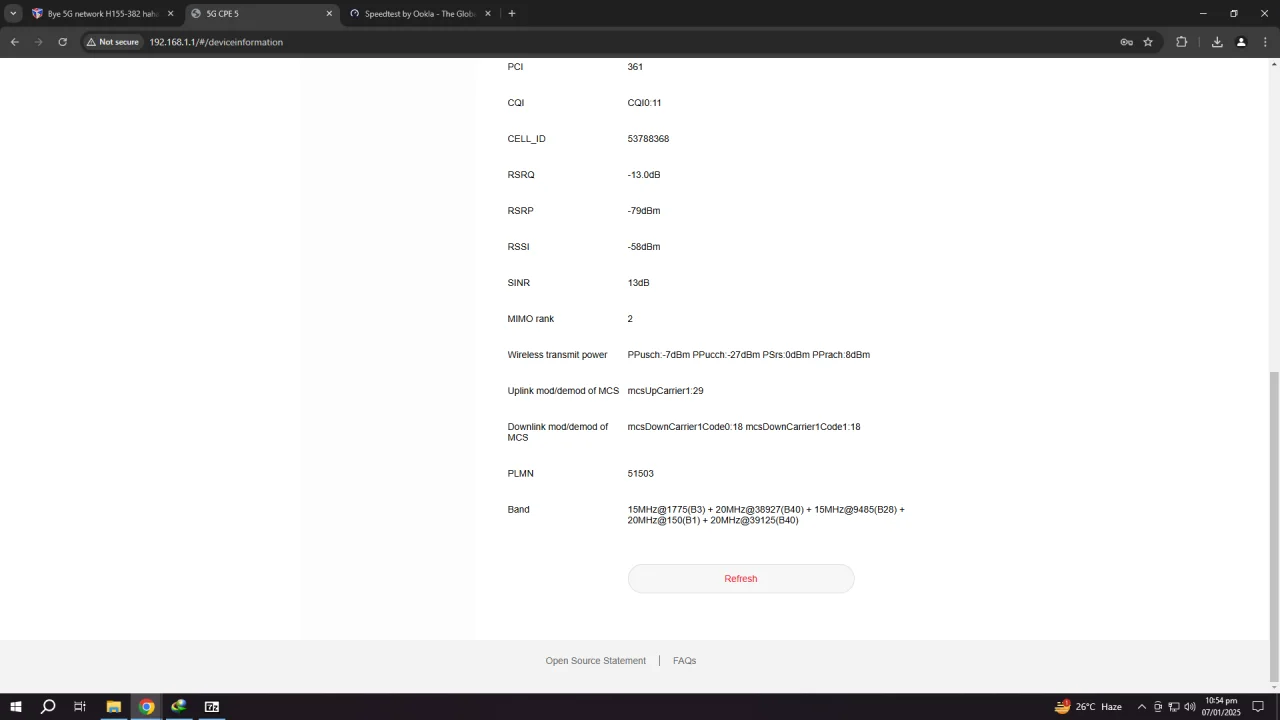Open the Open Source Statement link
Viewport: 1280px width, 720px height.
pyautogui.click(x=596, y=661)
